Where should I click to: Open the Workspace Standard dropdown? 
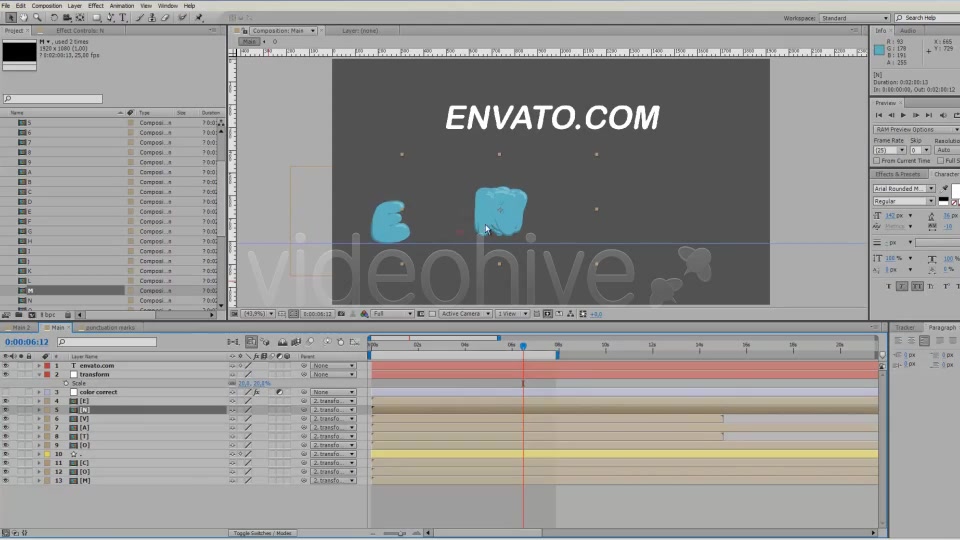point(854,18)
